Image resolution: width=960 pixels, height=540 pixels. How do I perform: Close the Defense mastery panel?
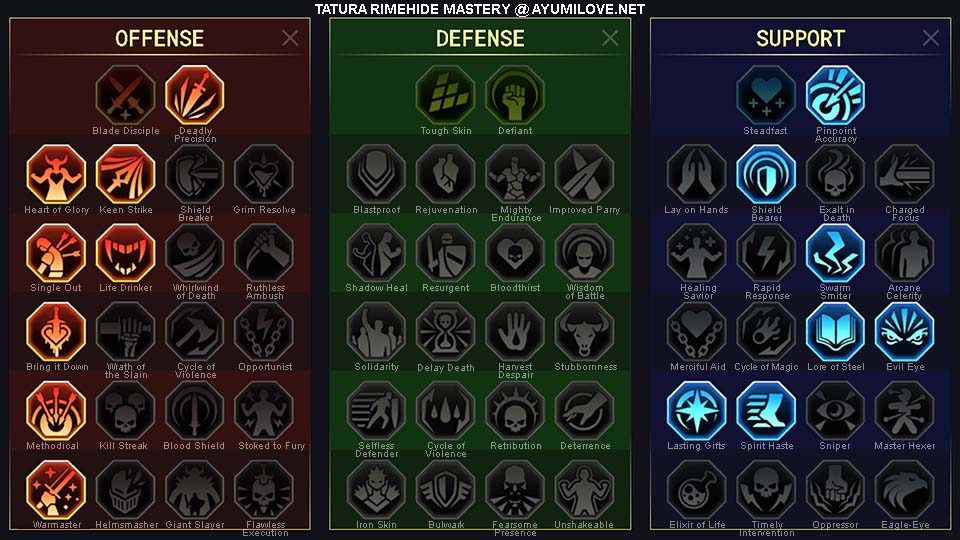click(610, 38)
